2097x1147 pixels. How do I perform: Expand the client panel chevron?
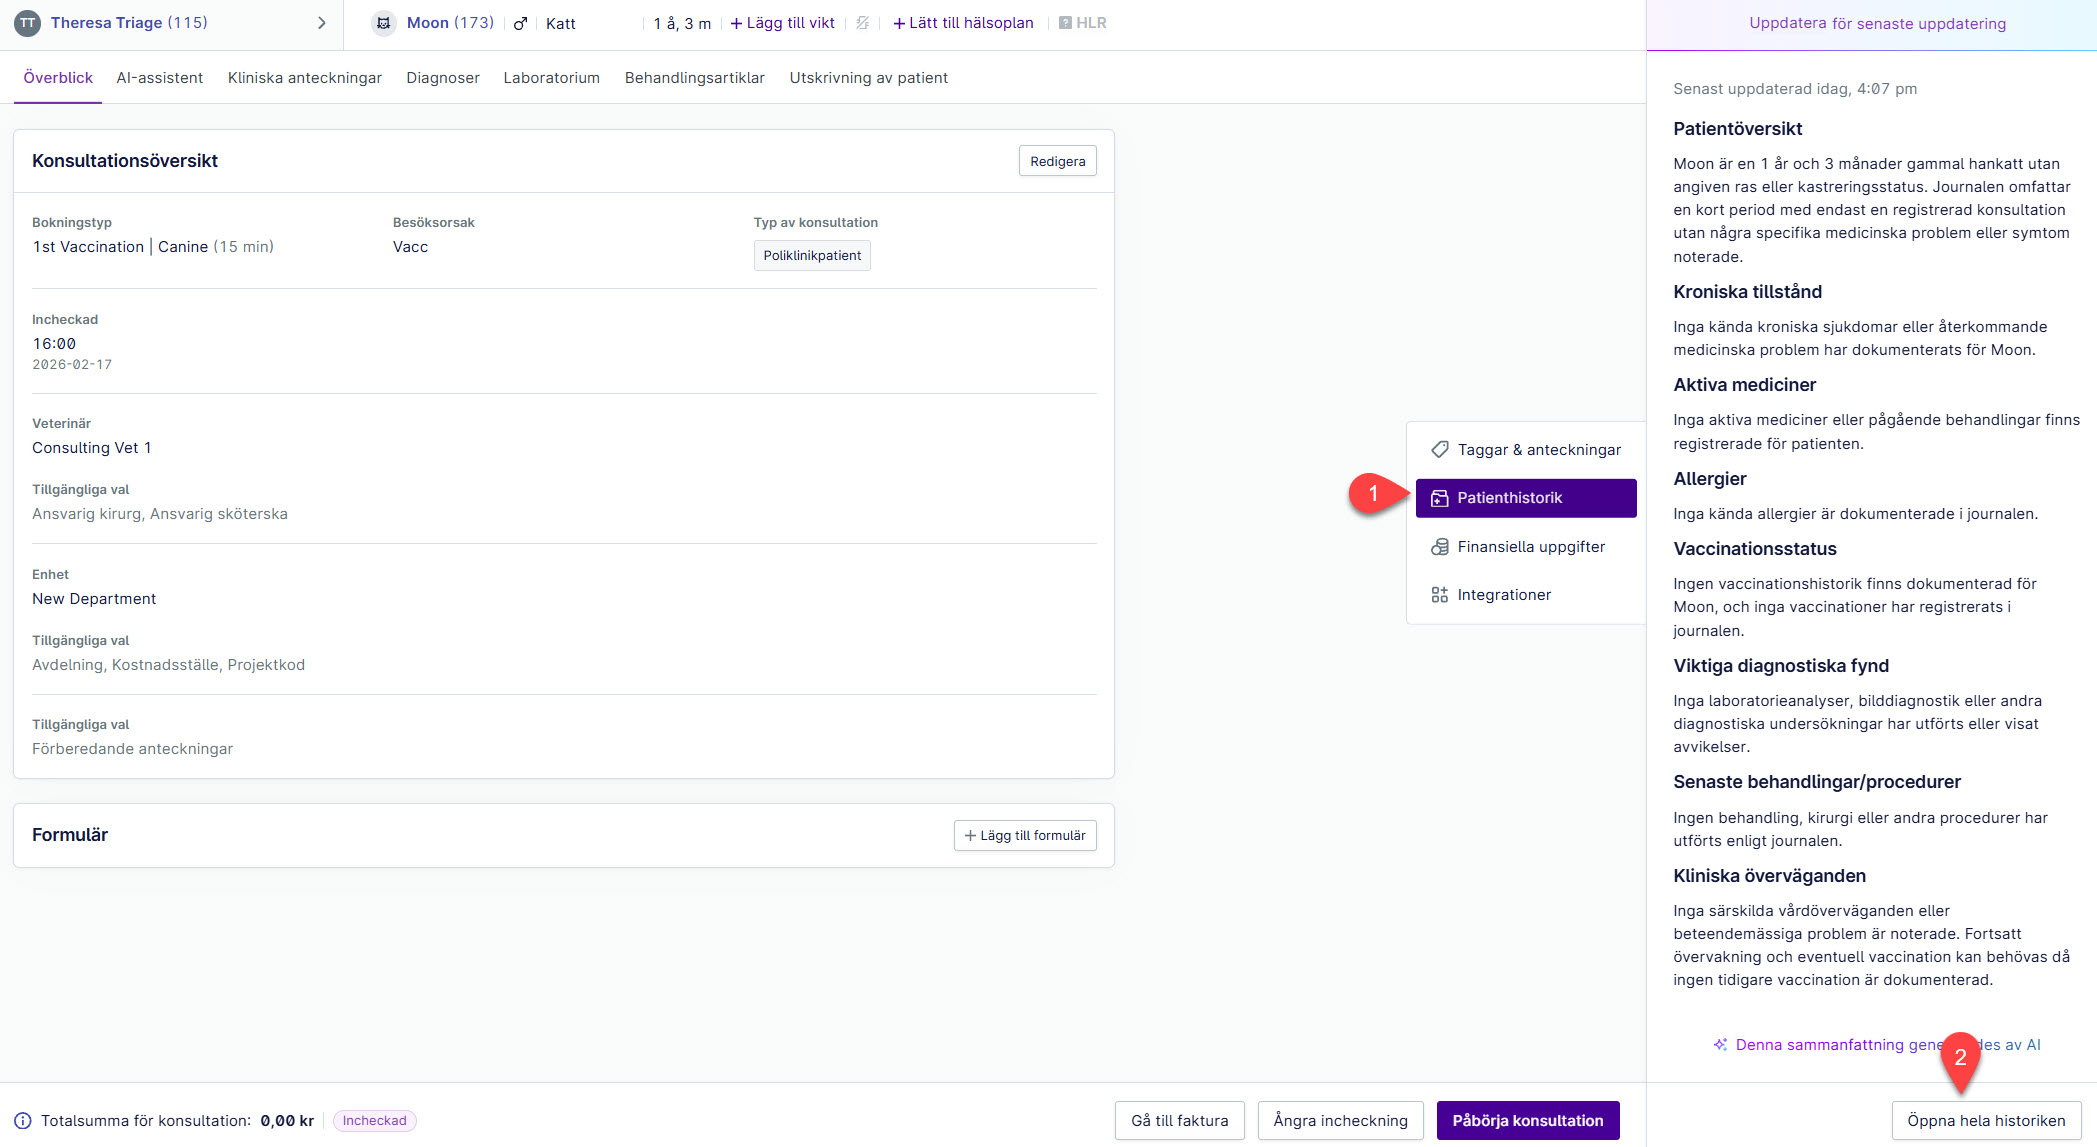[x=321, y=23]
